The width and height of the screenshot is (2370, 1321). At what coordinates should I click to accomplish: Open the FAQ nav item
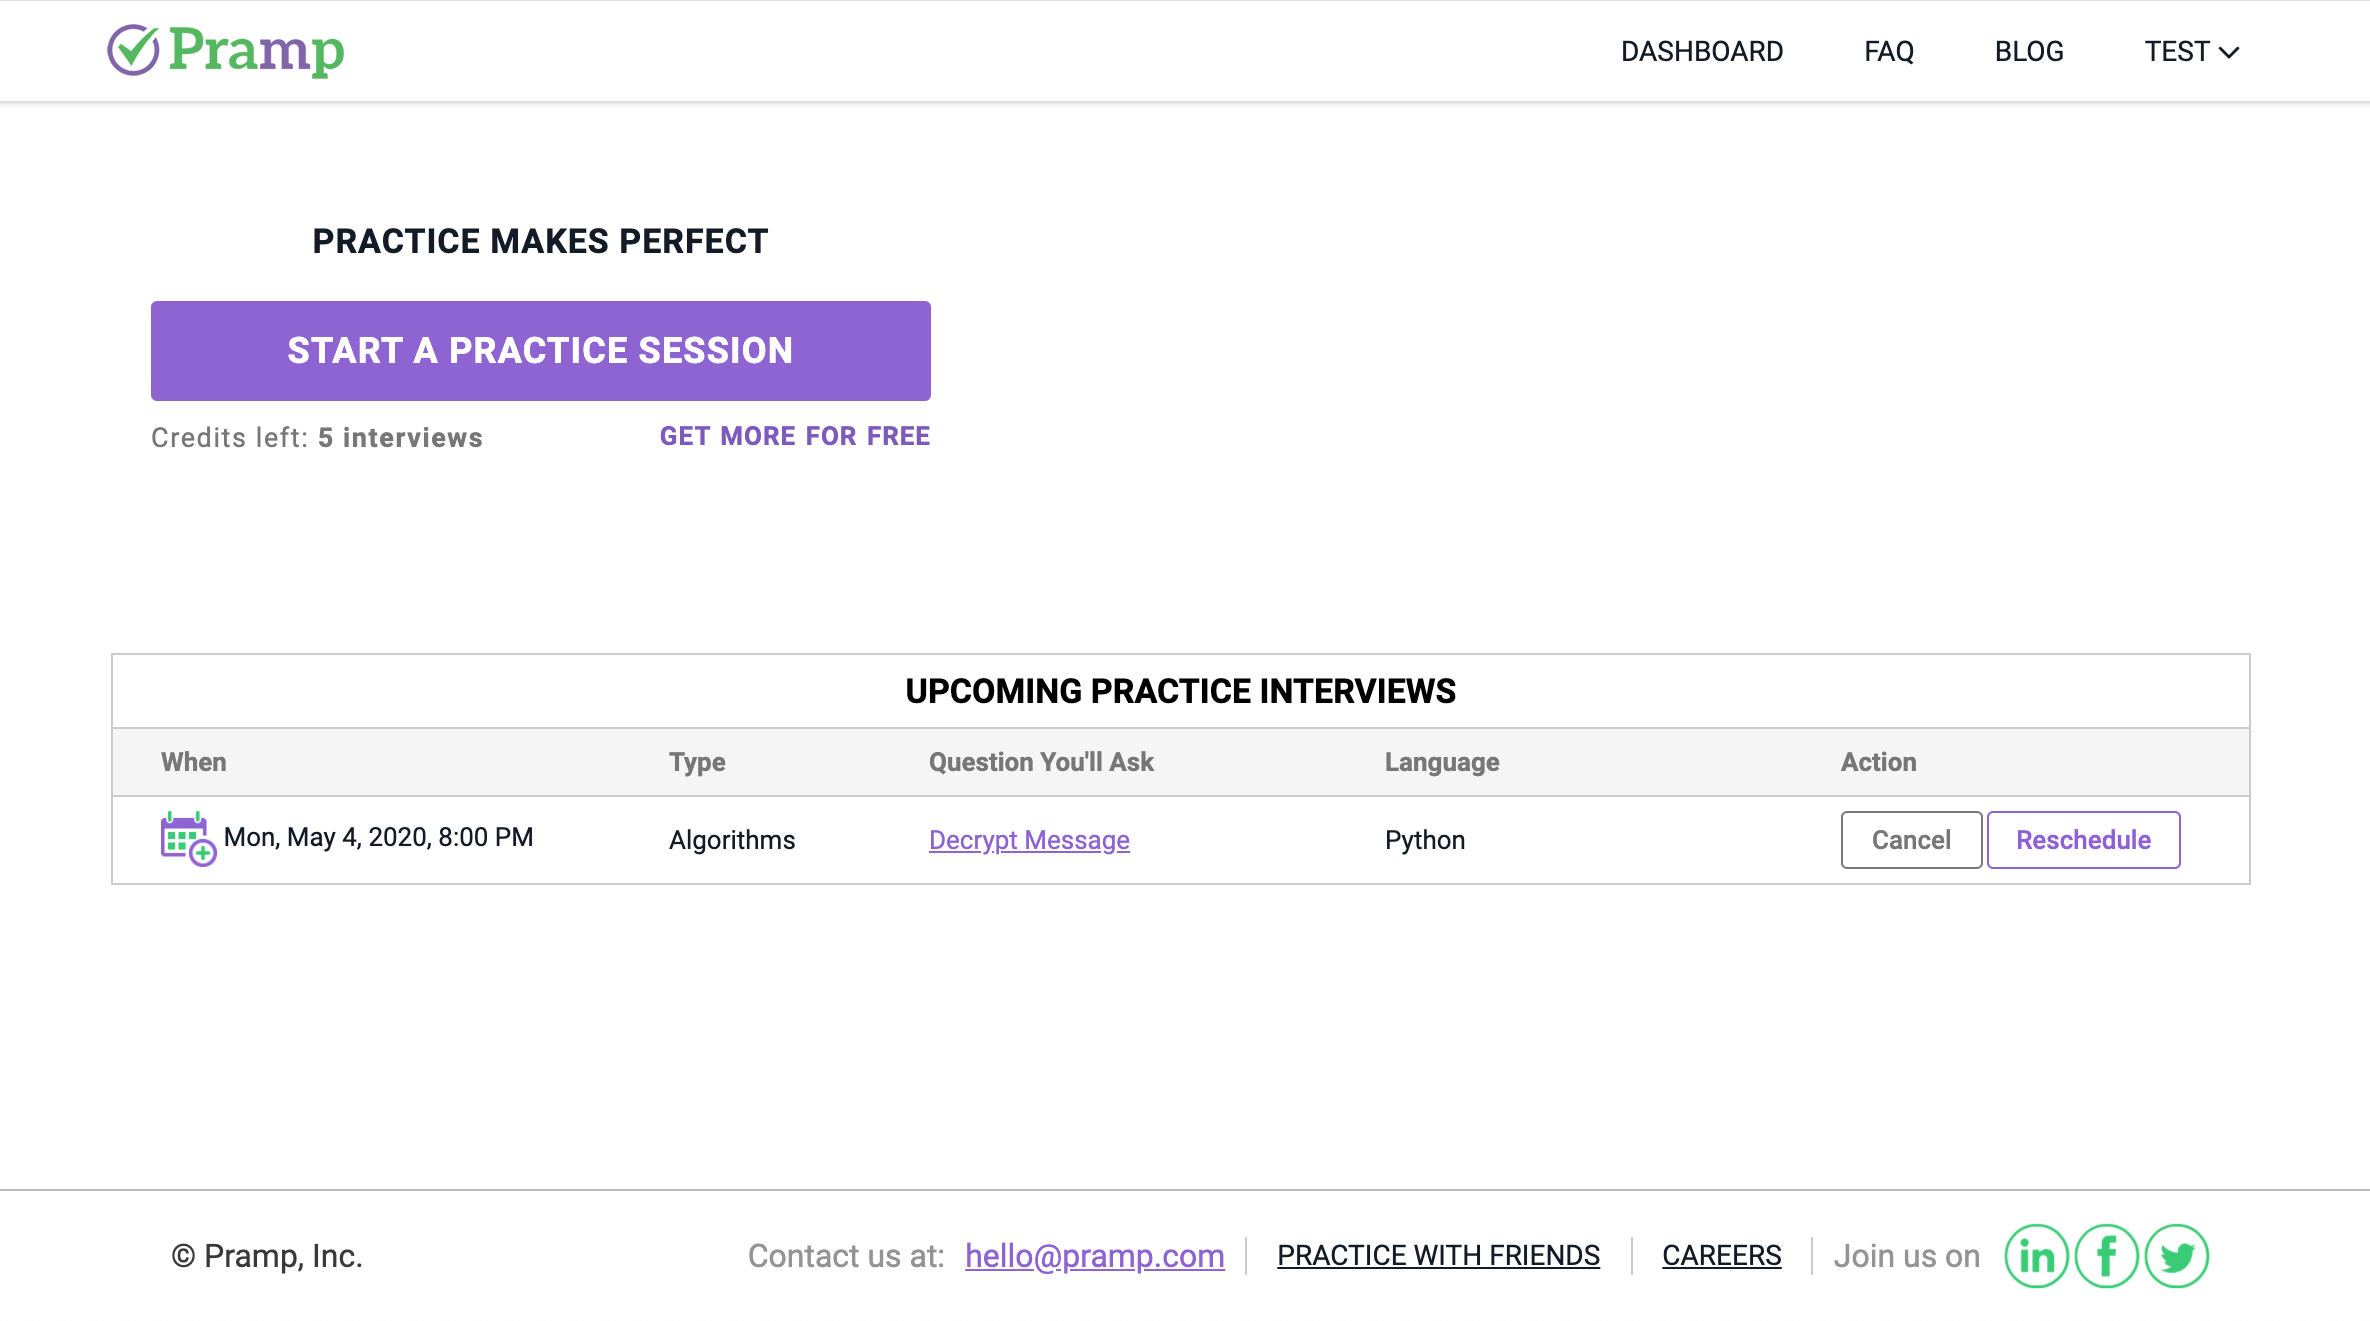[x=1889, y=51]
